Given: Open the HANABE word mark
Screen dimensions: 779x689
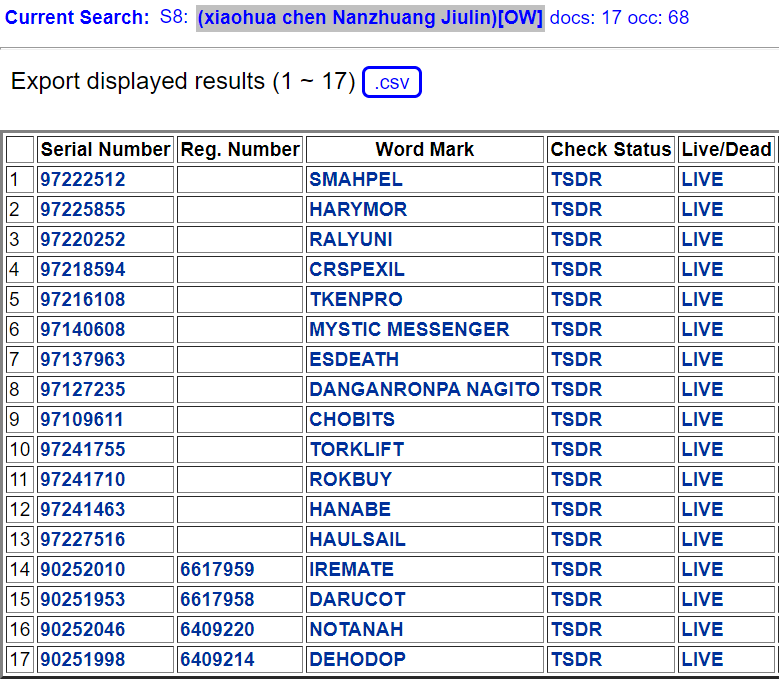Looking at the screenshot, I should click(x=350, y=509).
